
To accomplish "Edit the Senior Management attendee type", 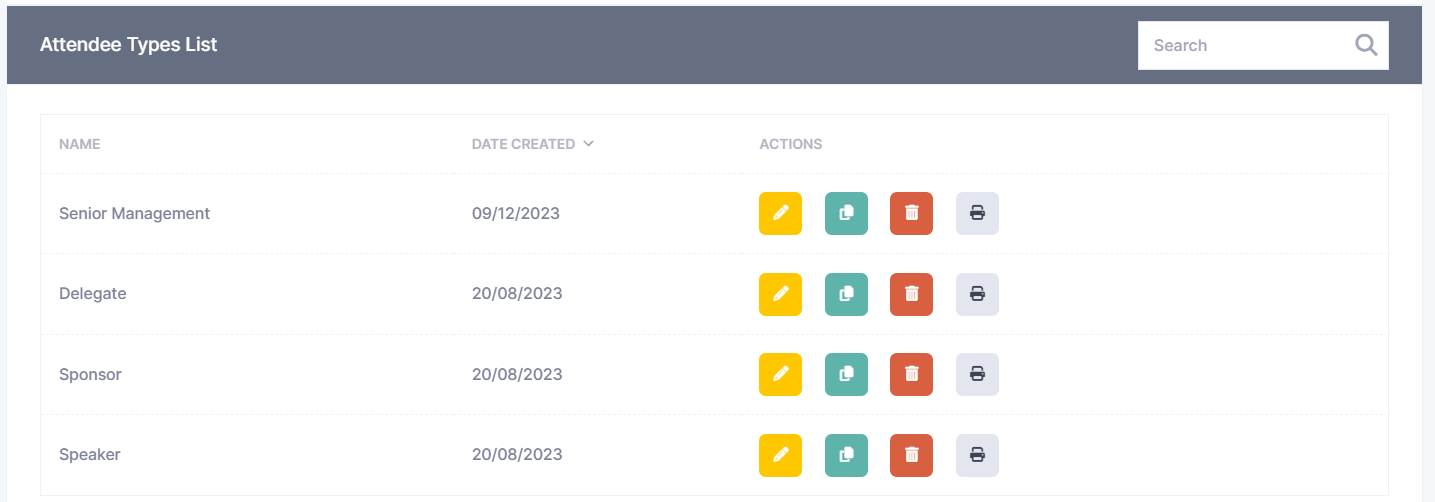I will point(780,213).
